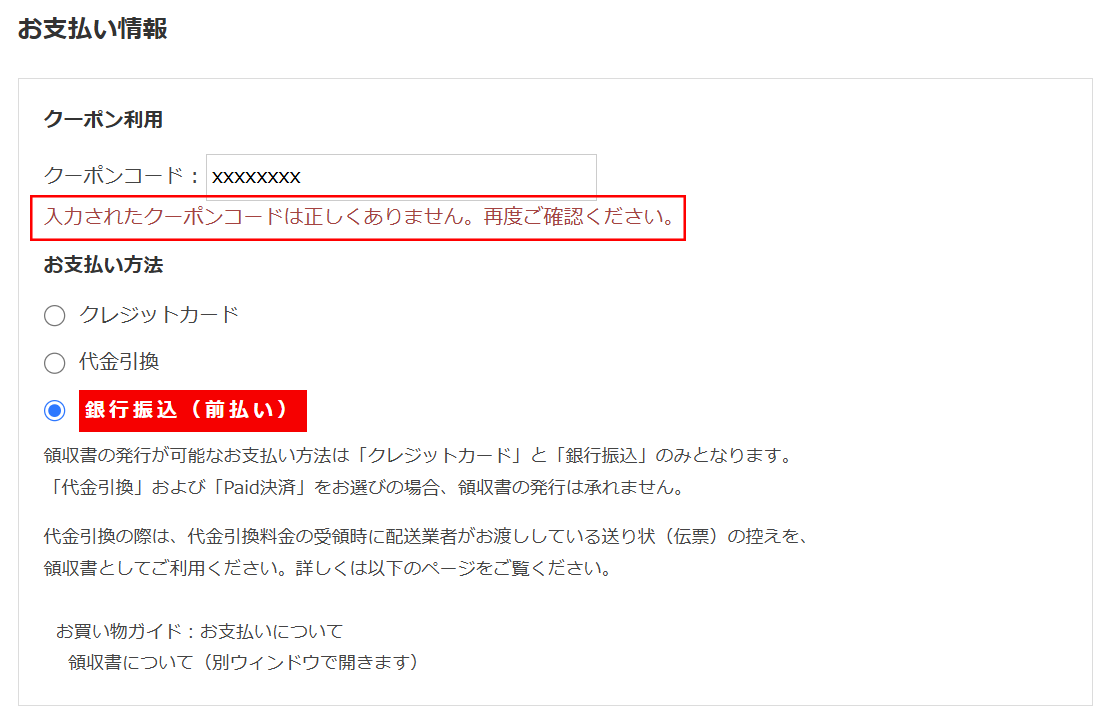
Task: Click the お支払い方法 section heading
Action: click(x=103, y=265)
